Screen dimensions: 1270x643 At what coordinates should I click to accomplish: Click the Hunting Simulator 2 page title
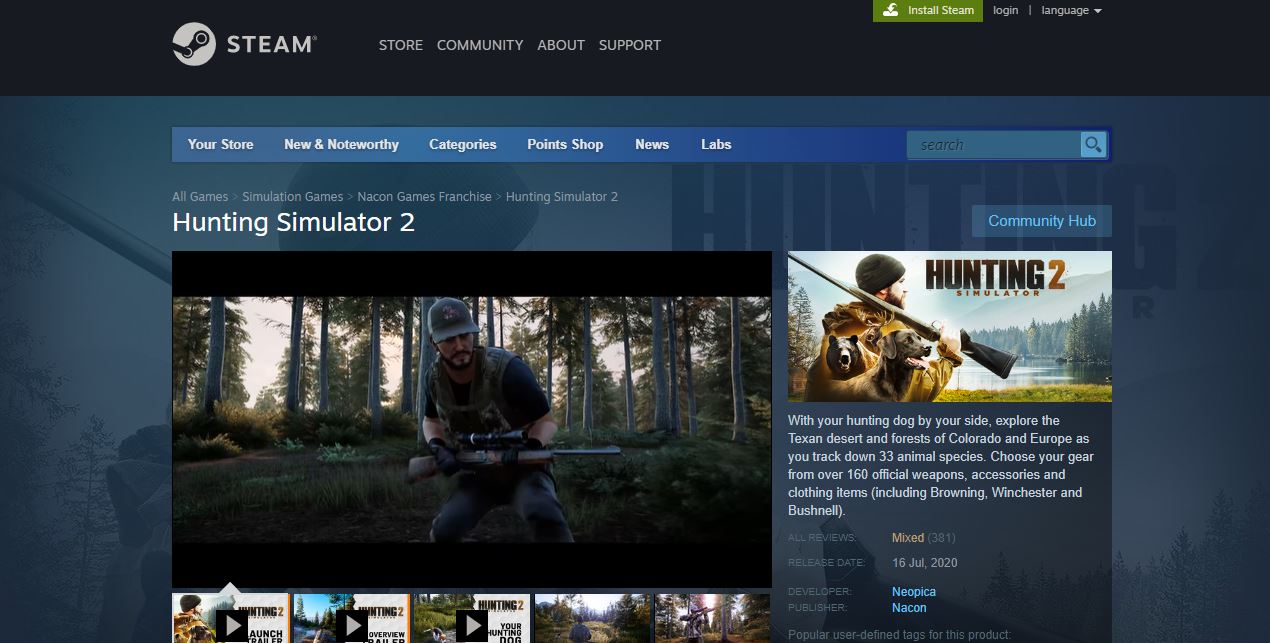[x=293, y=222]
